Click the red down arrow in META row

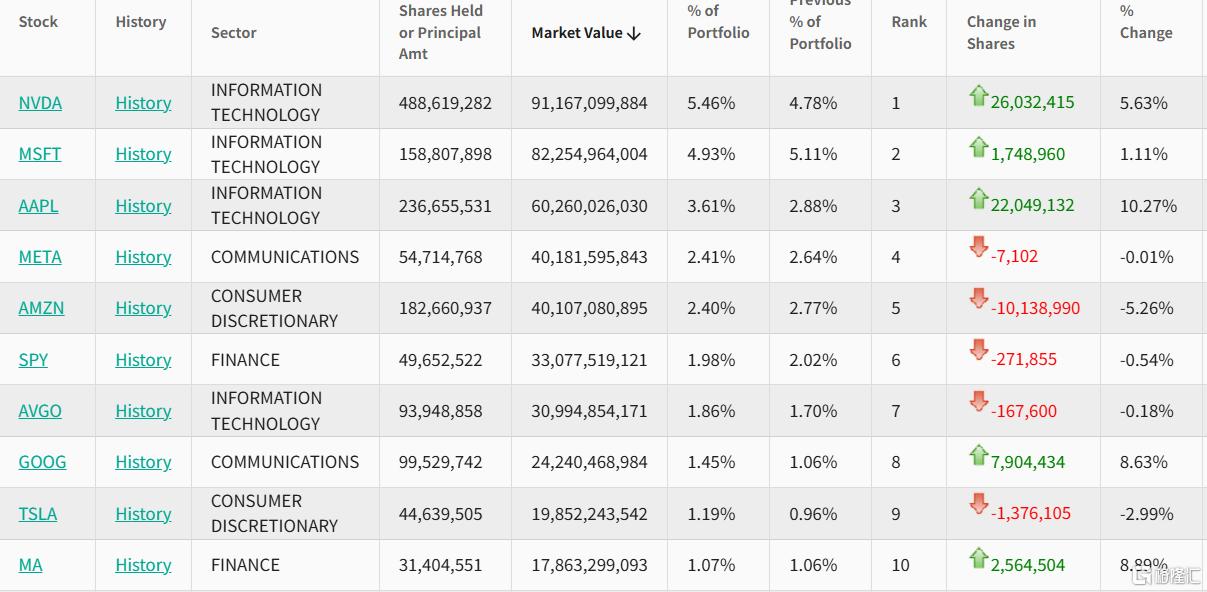click(978, 249)
